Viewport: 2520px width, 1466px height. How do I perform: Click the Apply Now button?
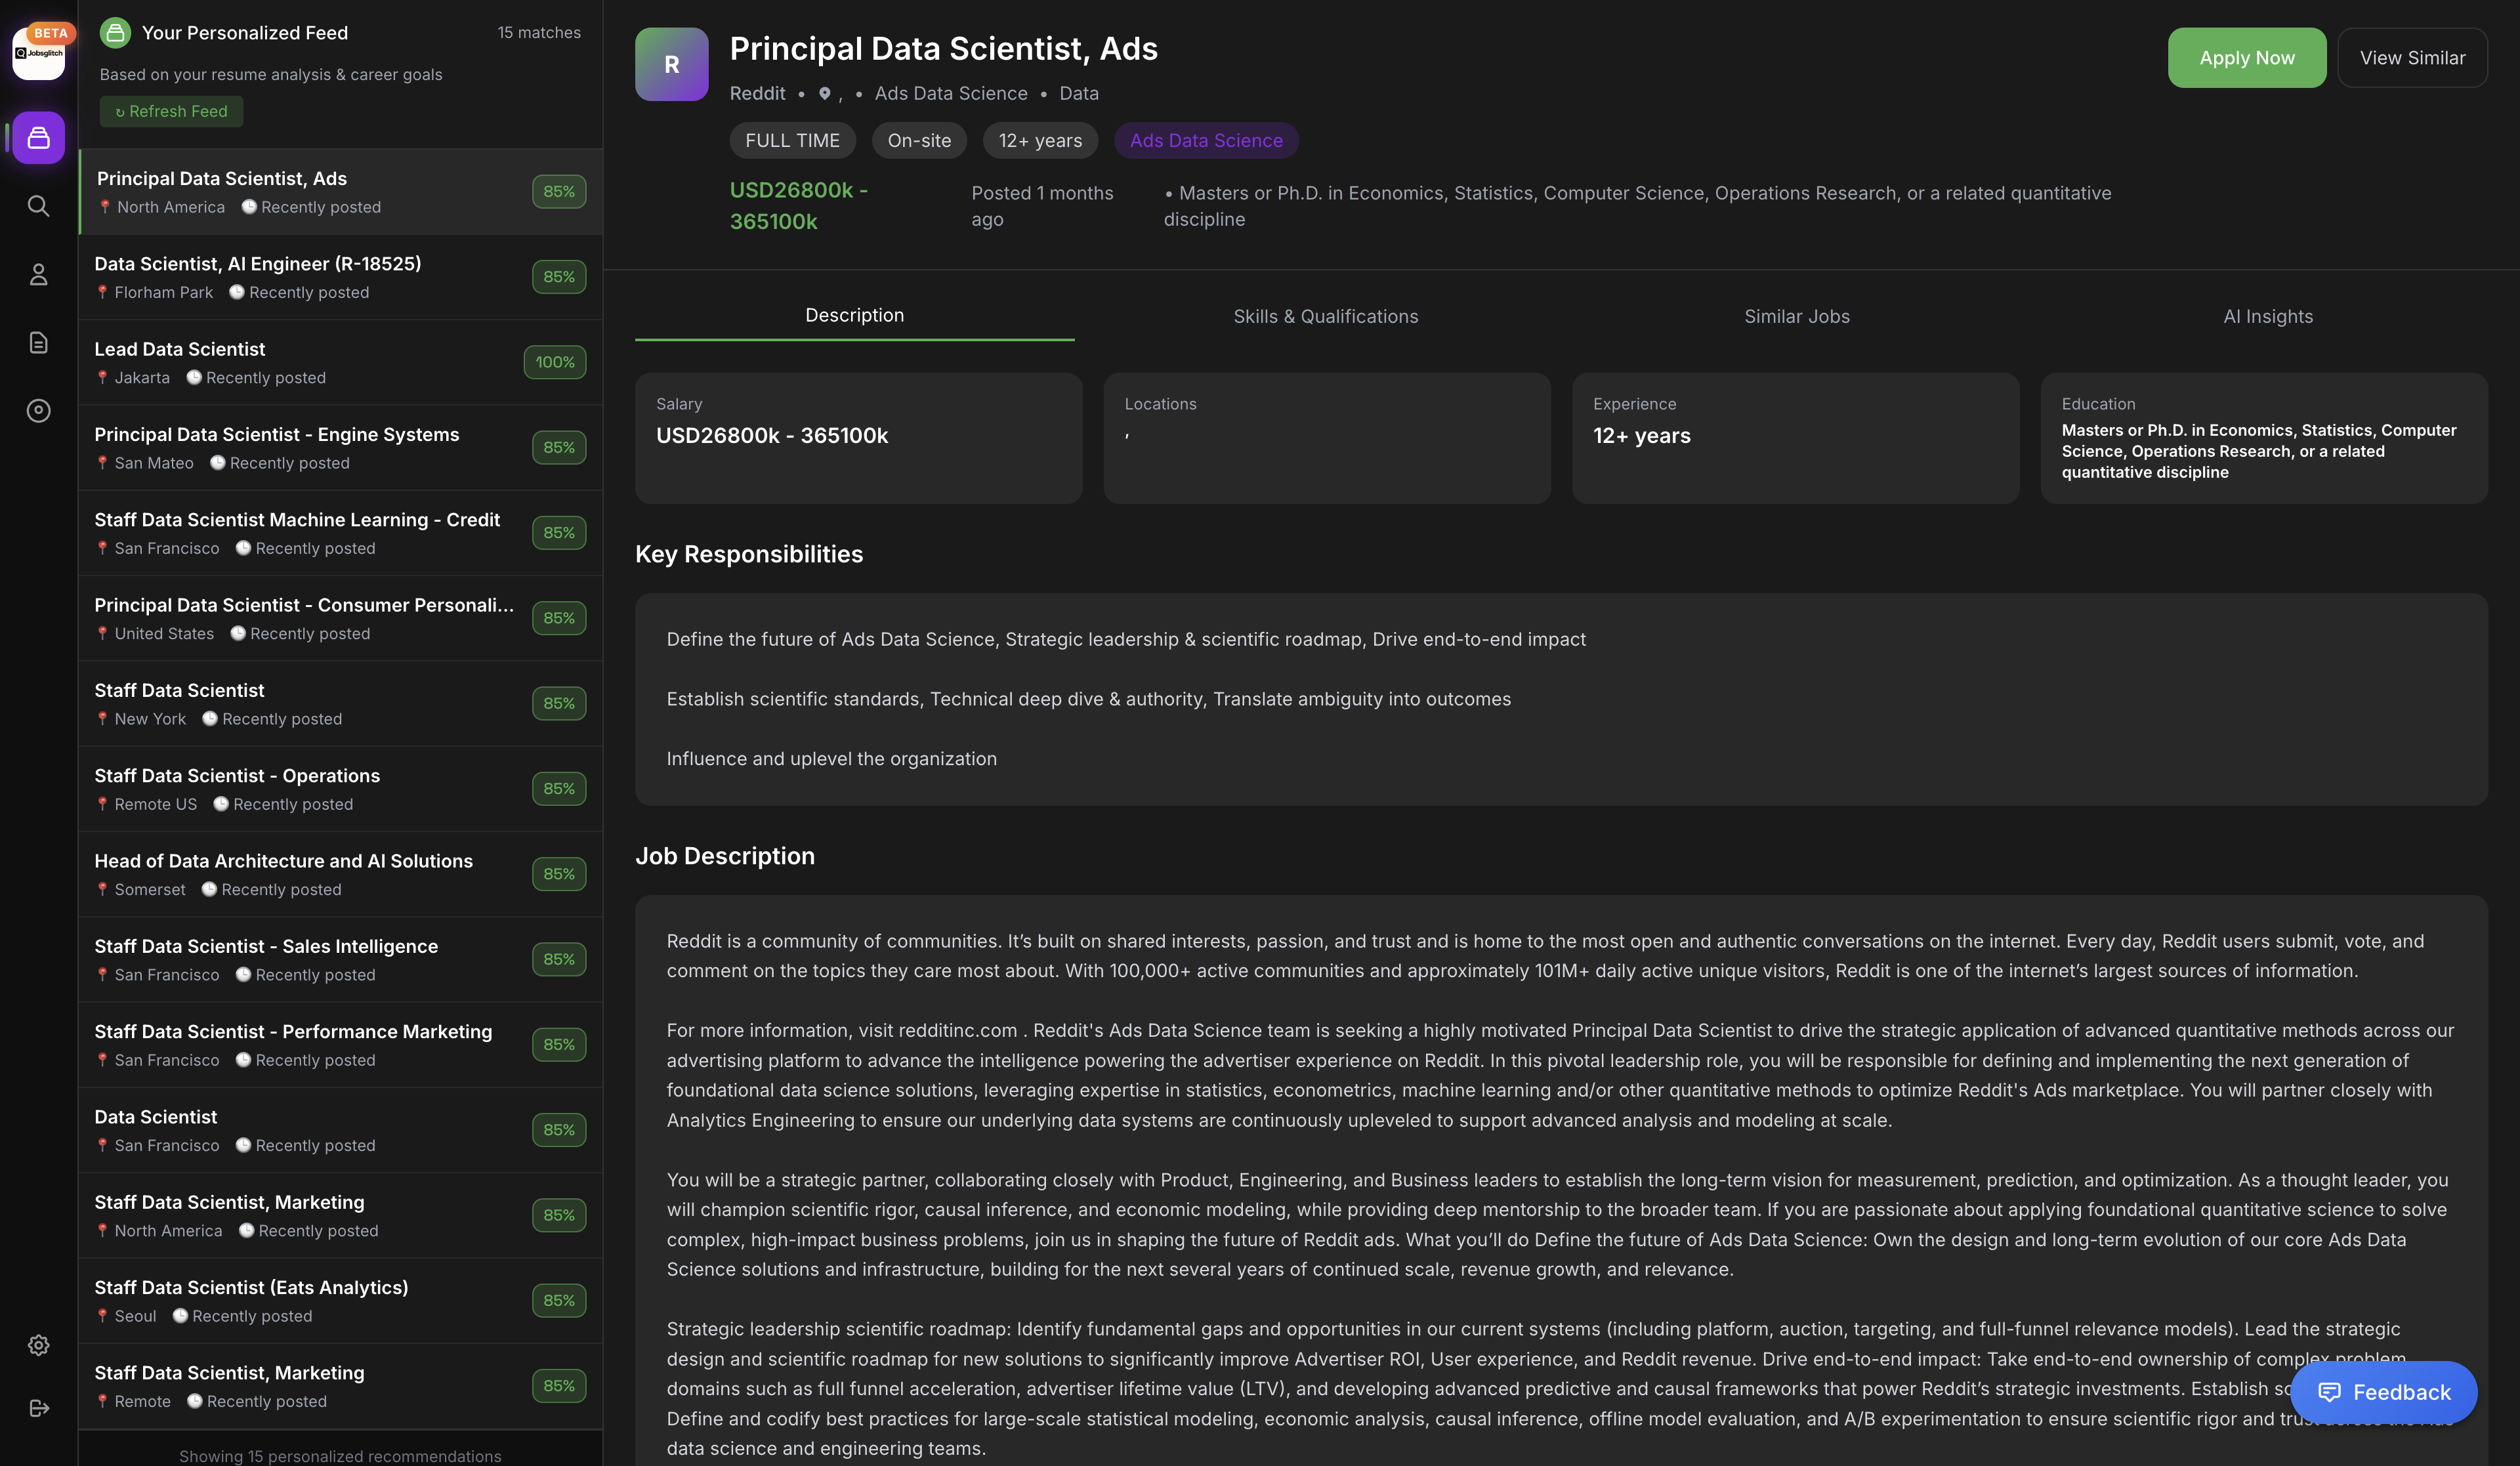[x=2246, y=57]
